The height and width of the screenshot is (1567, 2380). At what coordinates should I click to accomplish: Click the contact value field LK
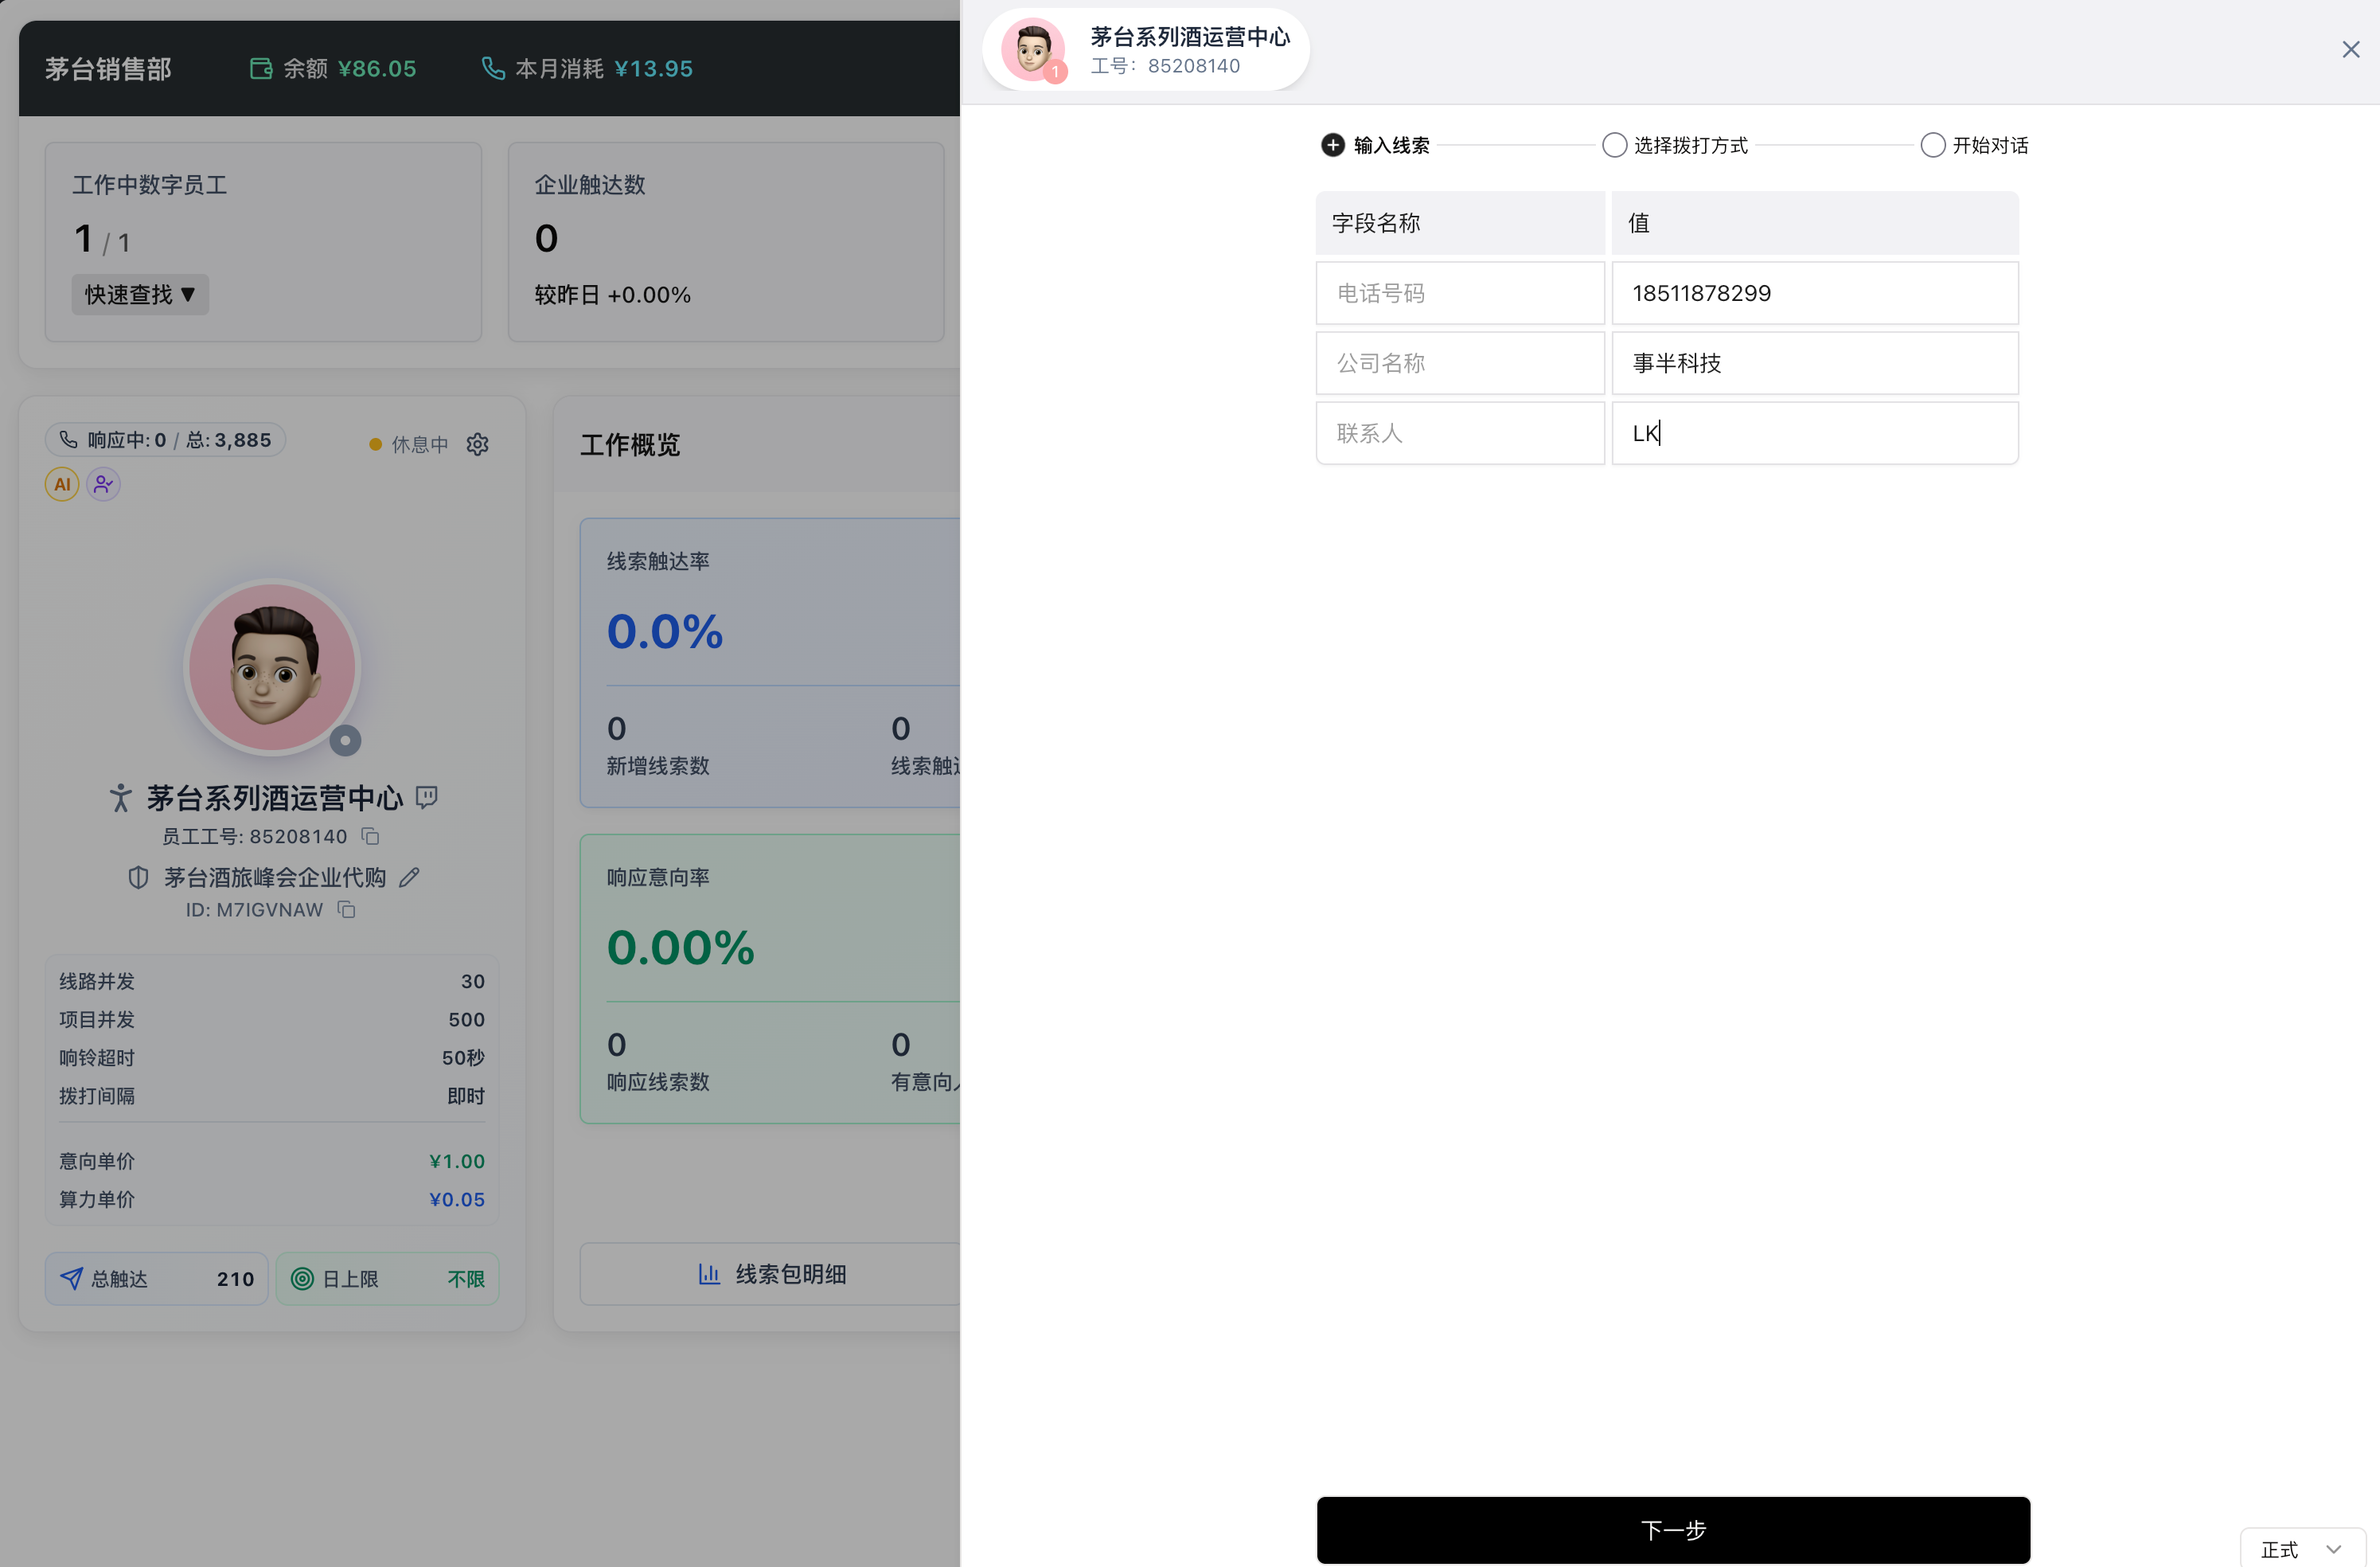(x=1815, y=433)
